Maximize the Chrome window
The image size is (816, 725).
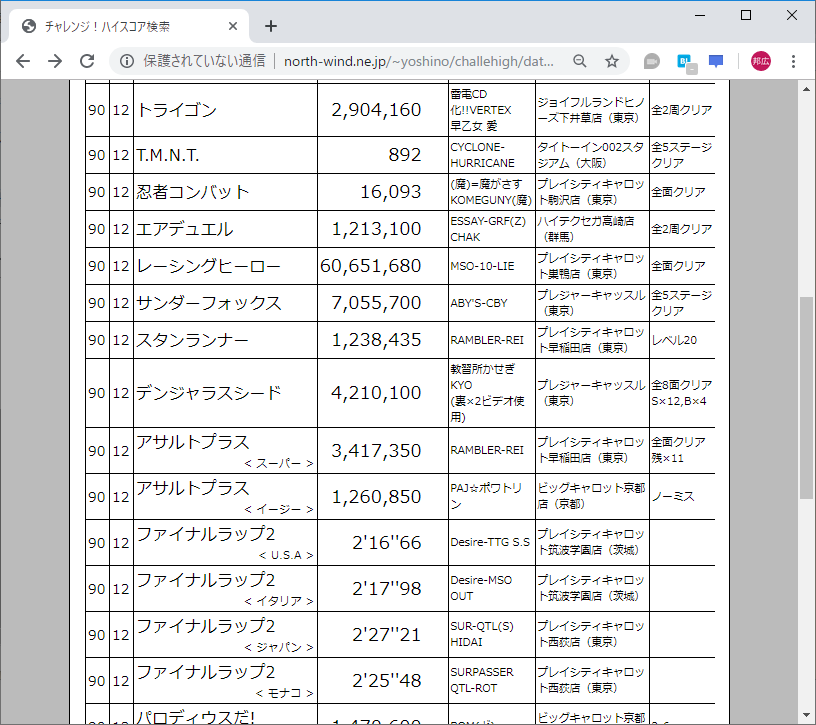coord(746,16)
